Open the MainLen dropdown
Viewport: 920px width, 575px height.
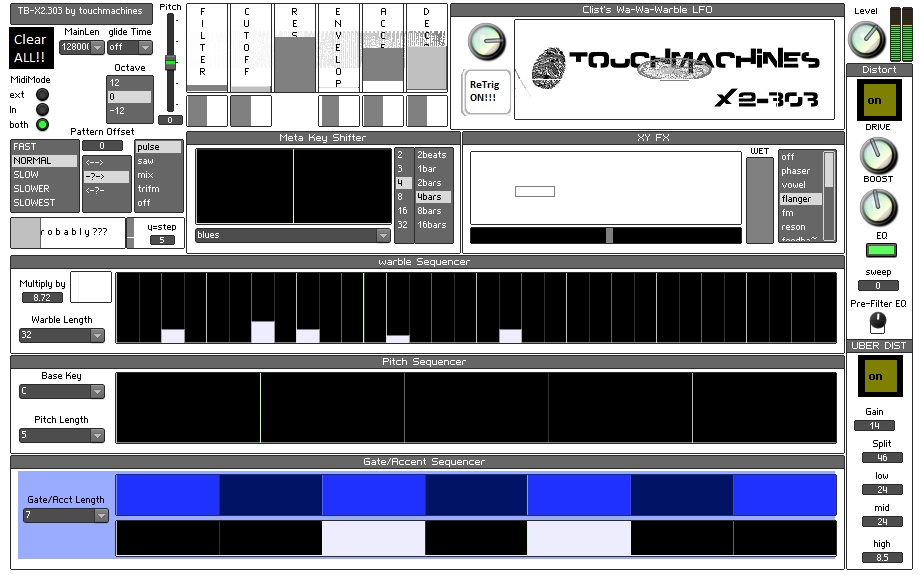[x=82, y=47]
